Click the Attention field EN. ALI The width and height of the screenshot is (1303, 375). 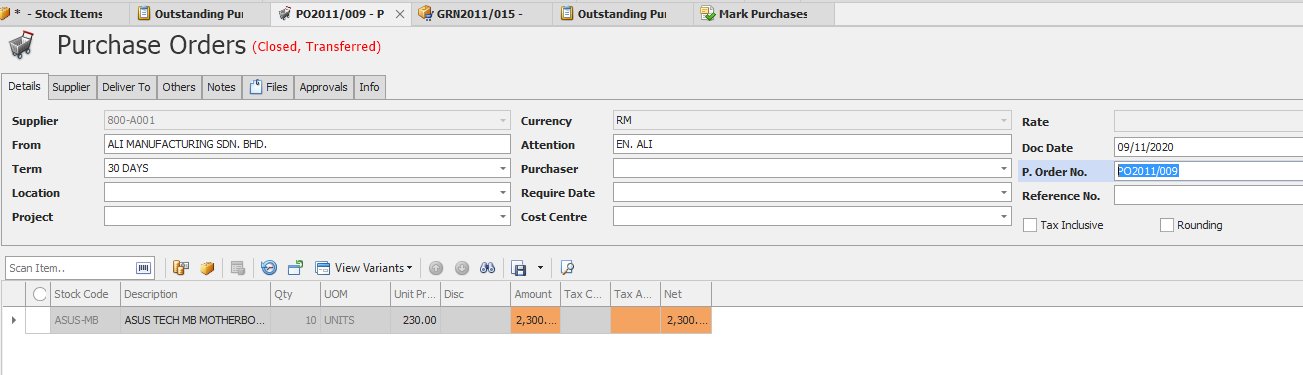pyautogui.click(x=812, y=144)
